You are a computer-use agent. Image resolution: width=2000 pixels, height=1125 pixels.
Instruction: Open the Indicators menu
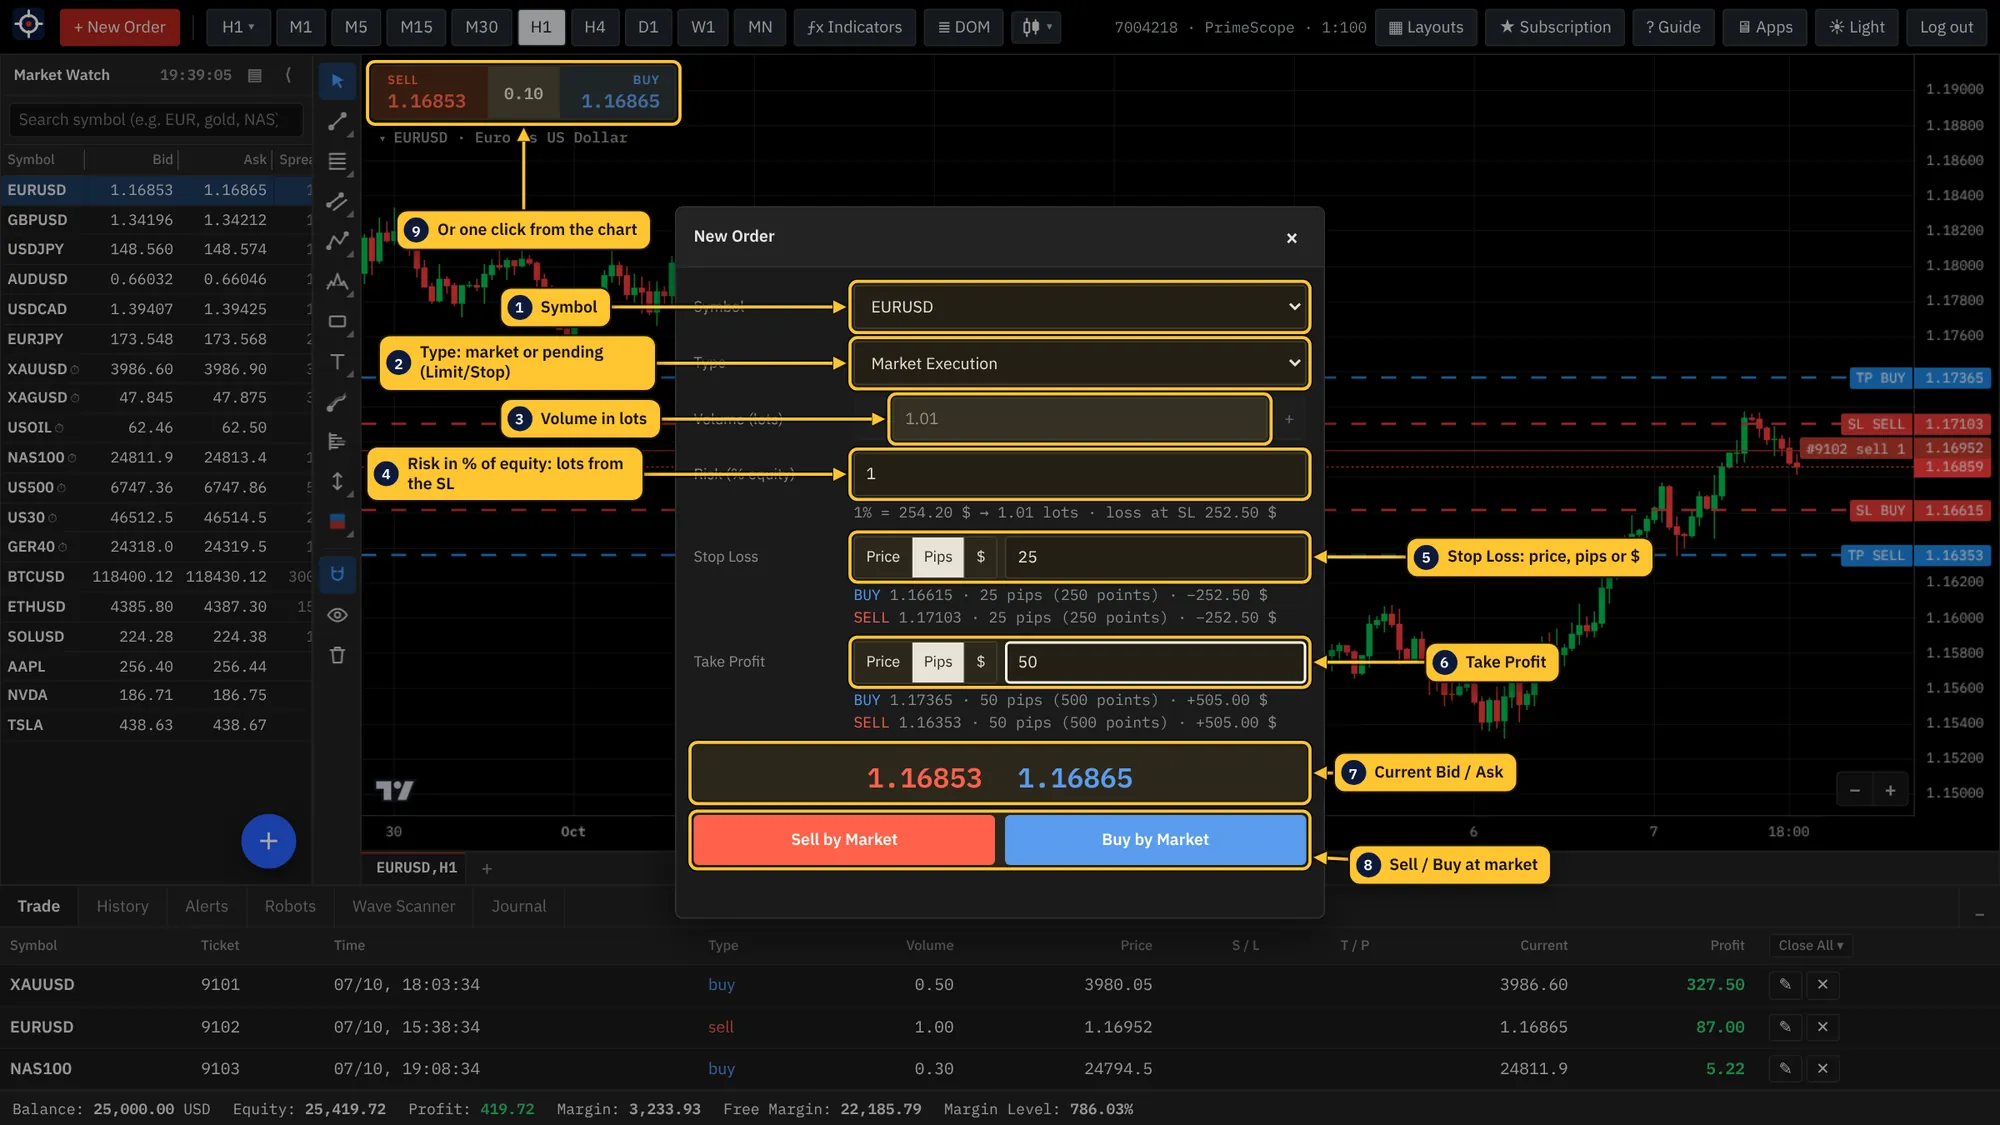855,27
